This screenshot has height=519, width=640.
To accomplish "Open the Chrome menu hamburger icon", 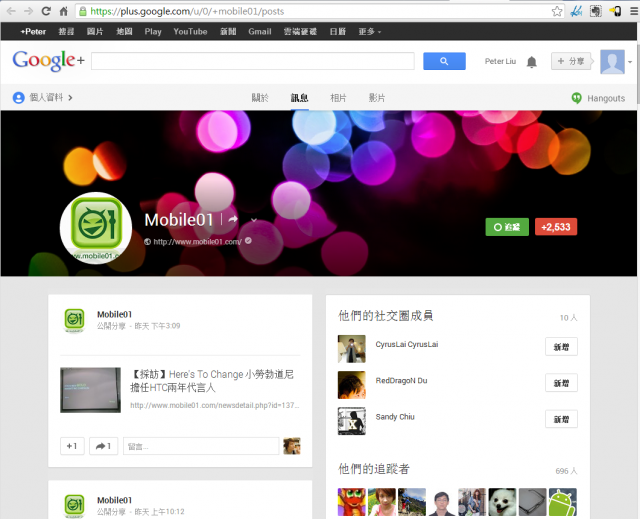I will click(634, 11).
